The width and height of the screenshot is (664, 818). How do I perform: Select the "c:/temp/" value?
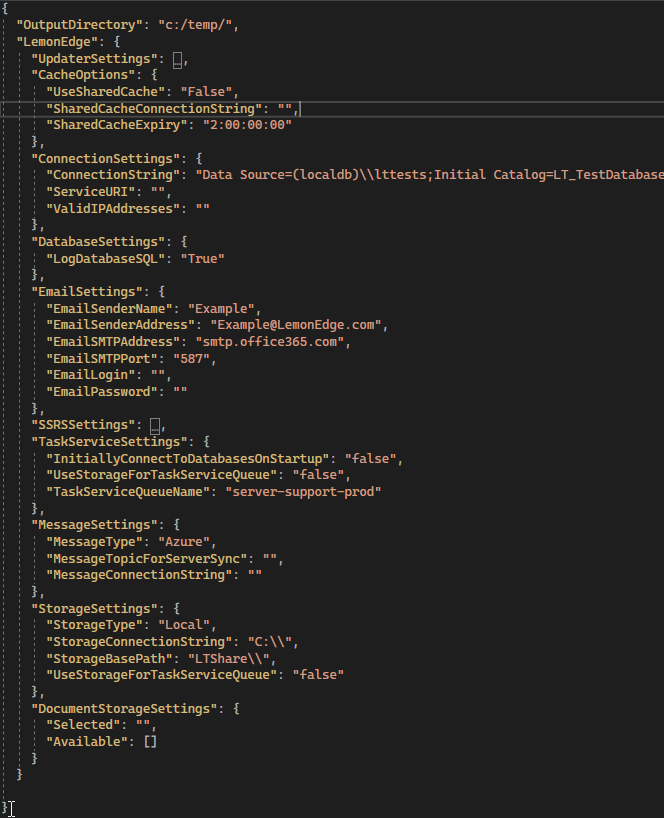tap(195, 25)
